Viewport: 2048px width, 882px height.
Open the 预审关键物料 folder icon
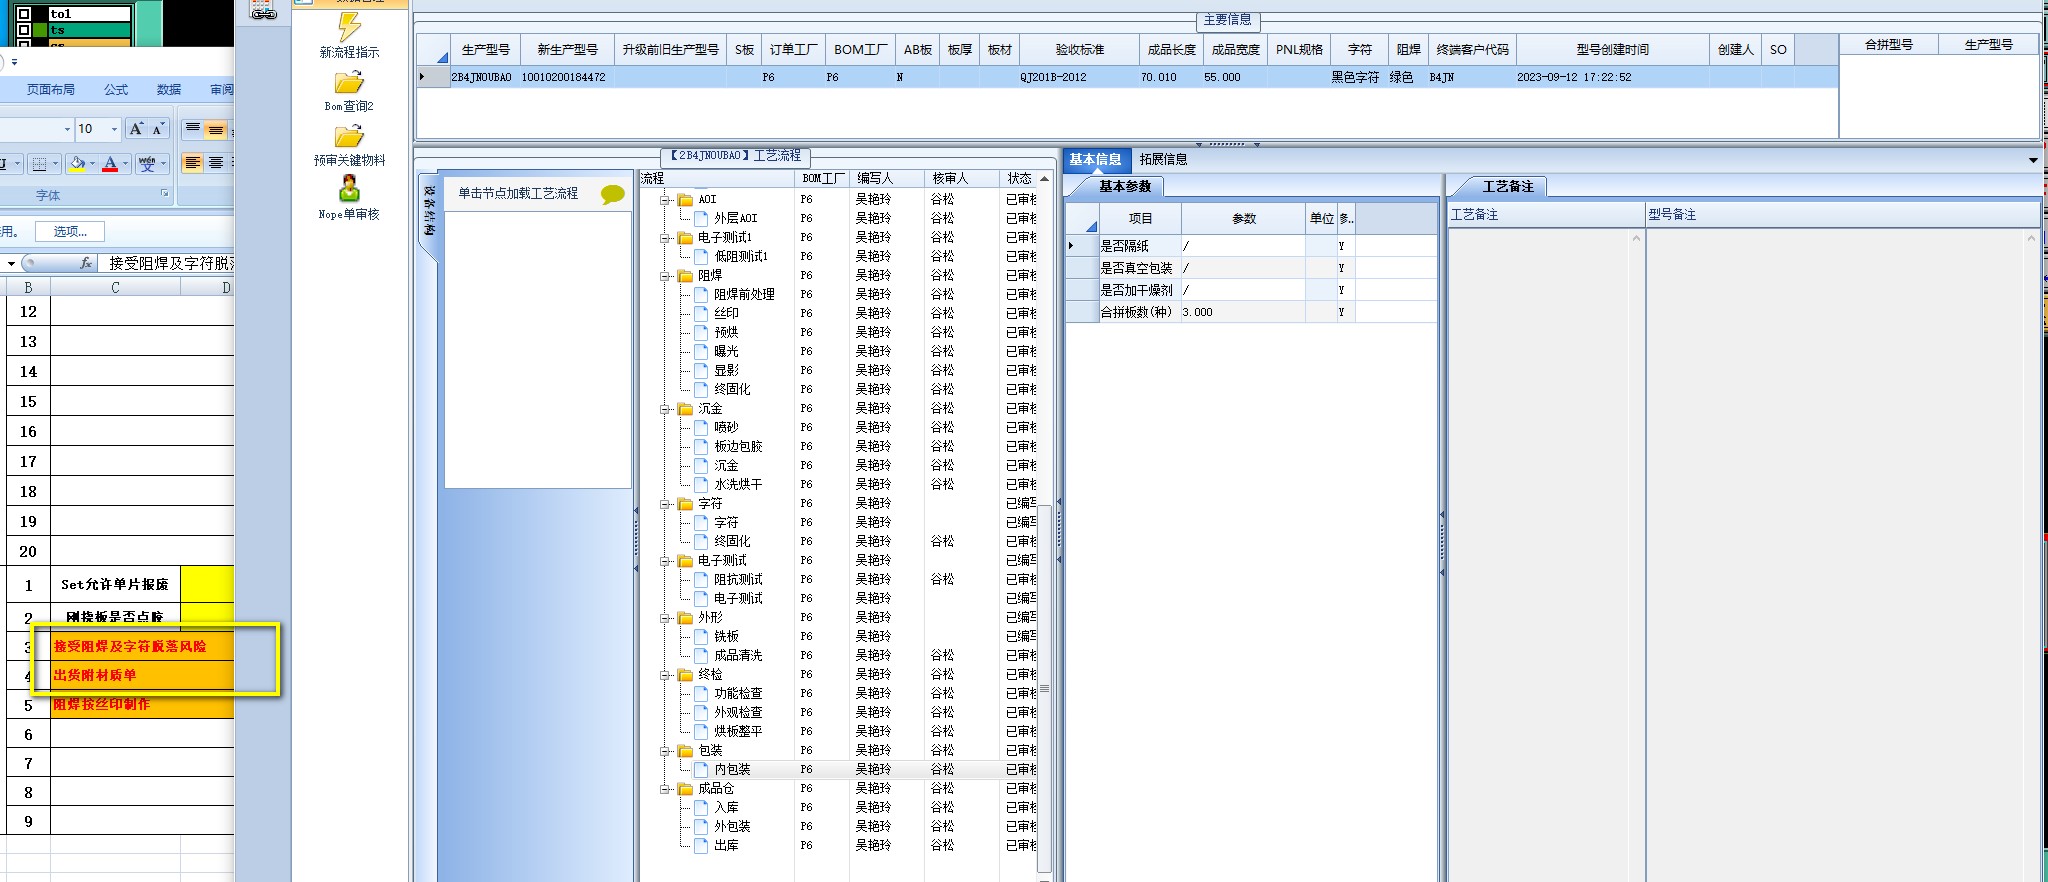tap(349, 136)
